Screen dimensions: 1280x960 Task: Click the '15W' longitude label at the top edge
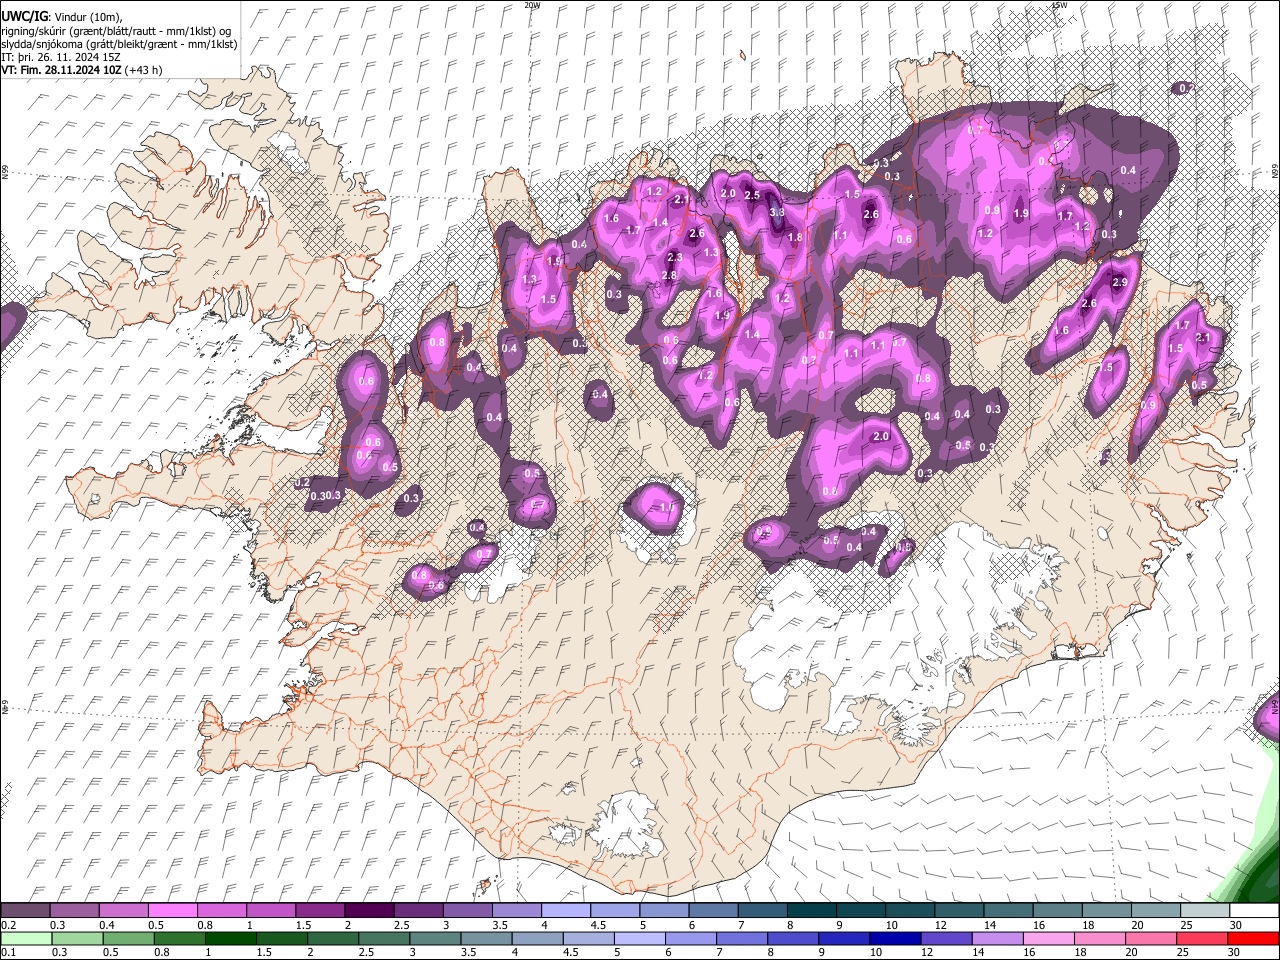1059,5
